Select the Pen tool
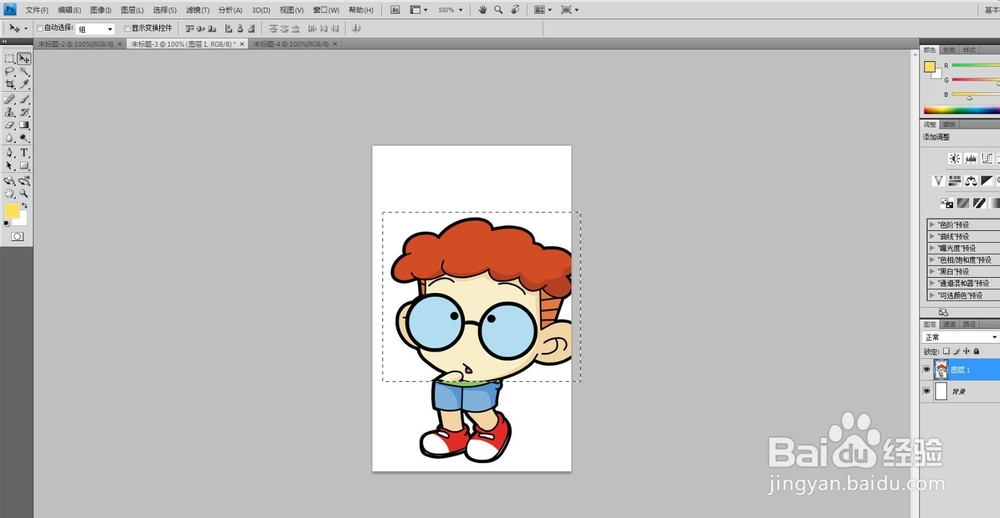The height and width of the screenshot is (518, 1000). pyautogui.click(x=10, y=152)
